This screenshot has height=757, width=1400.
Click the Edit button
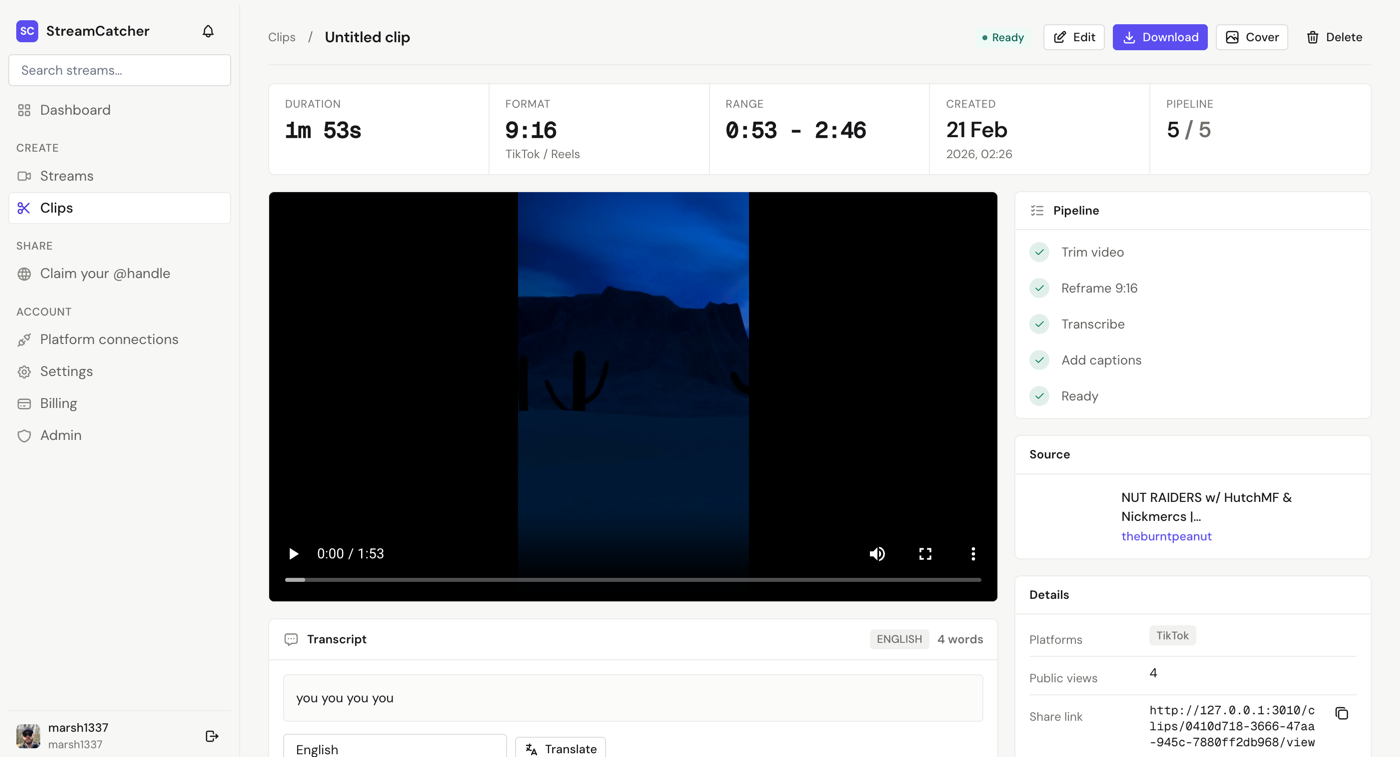(1074, 37)
